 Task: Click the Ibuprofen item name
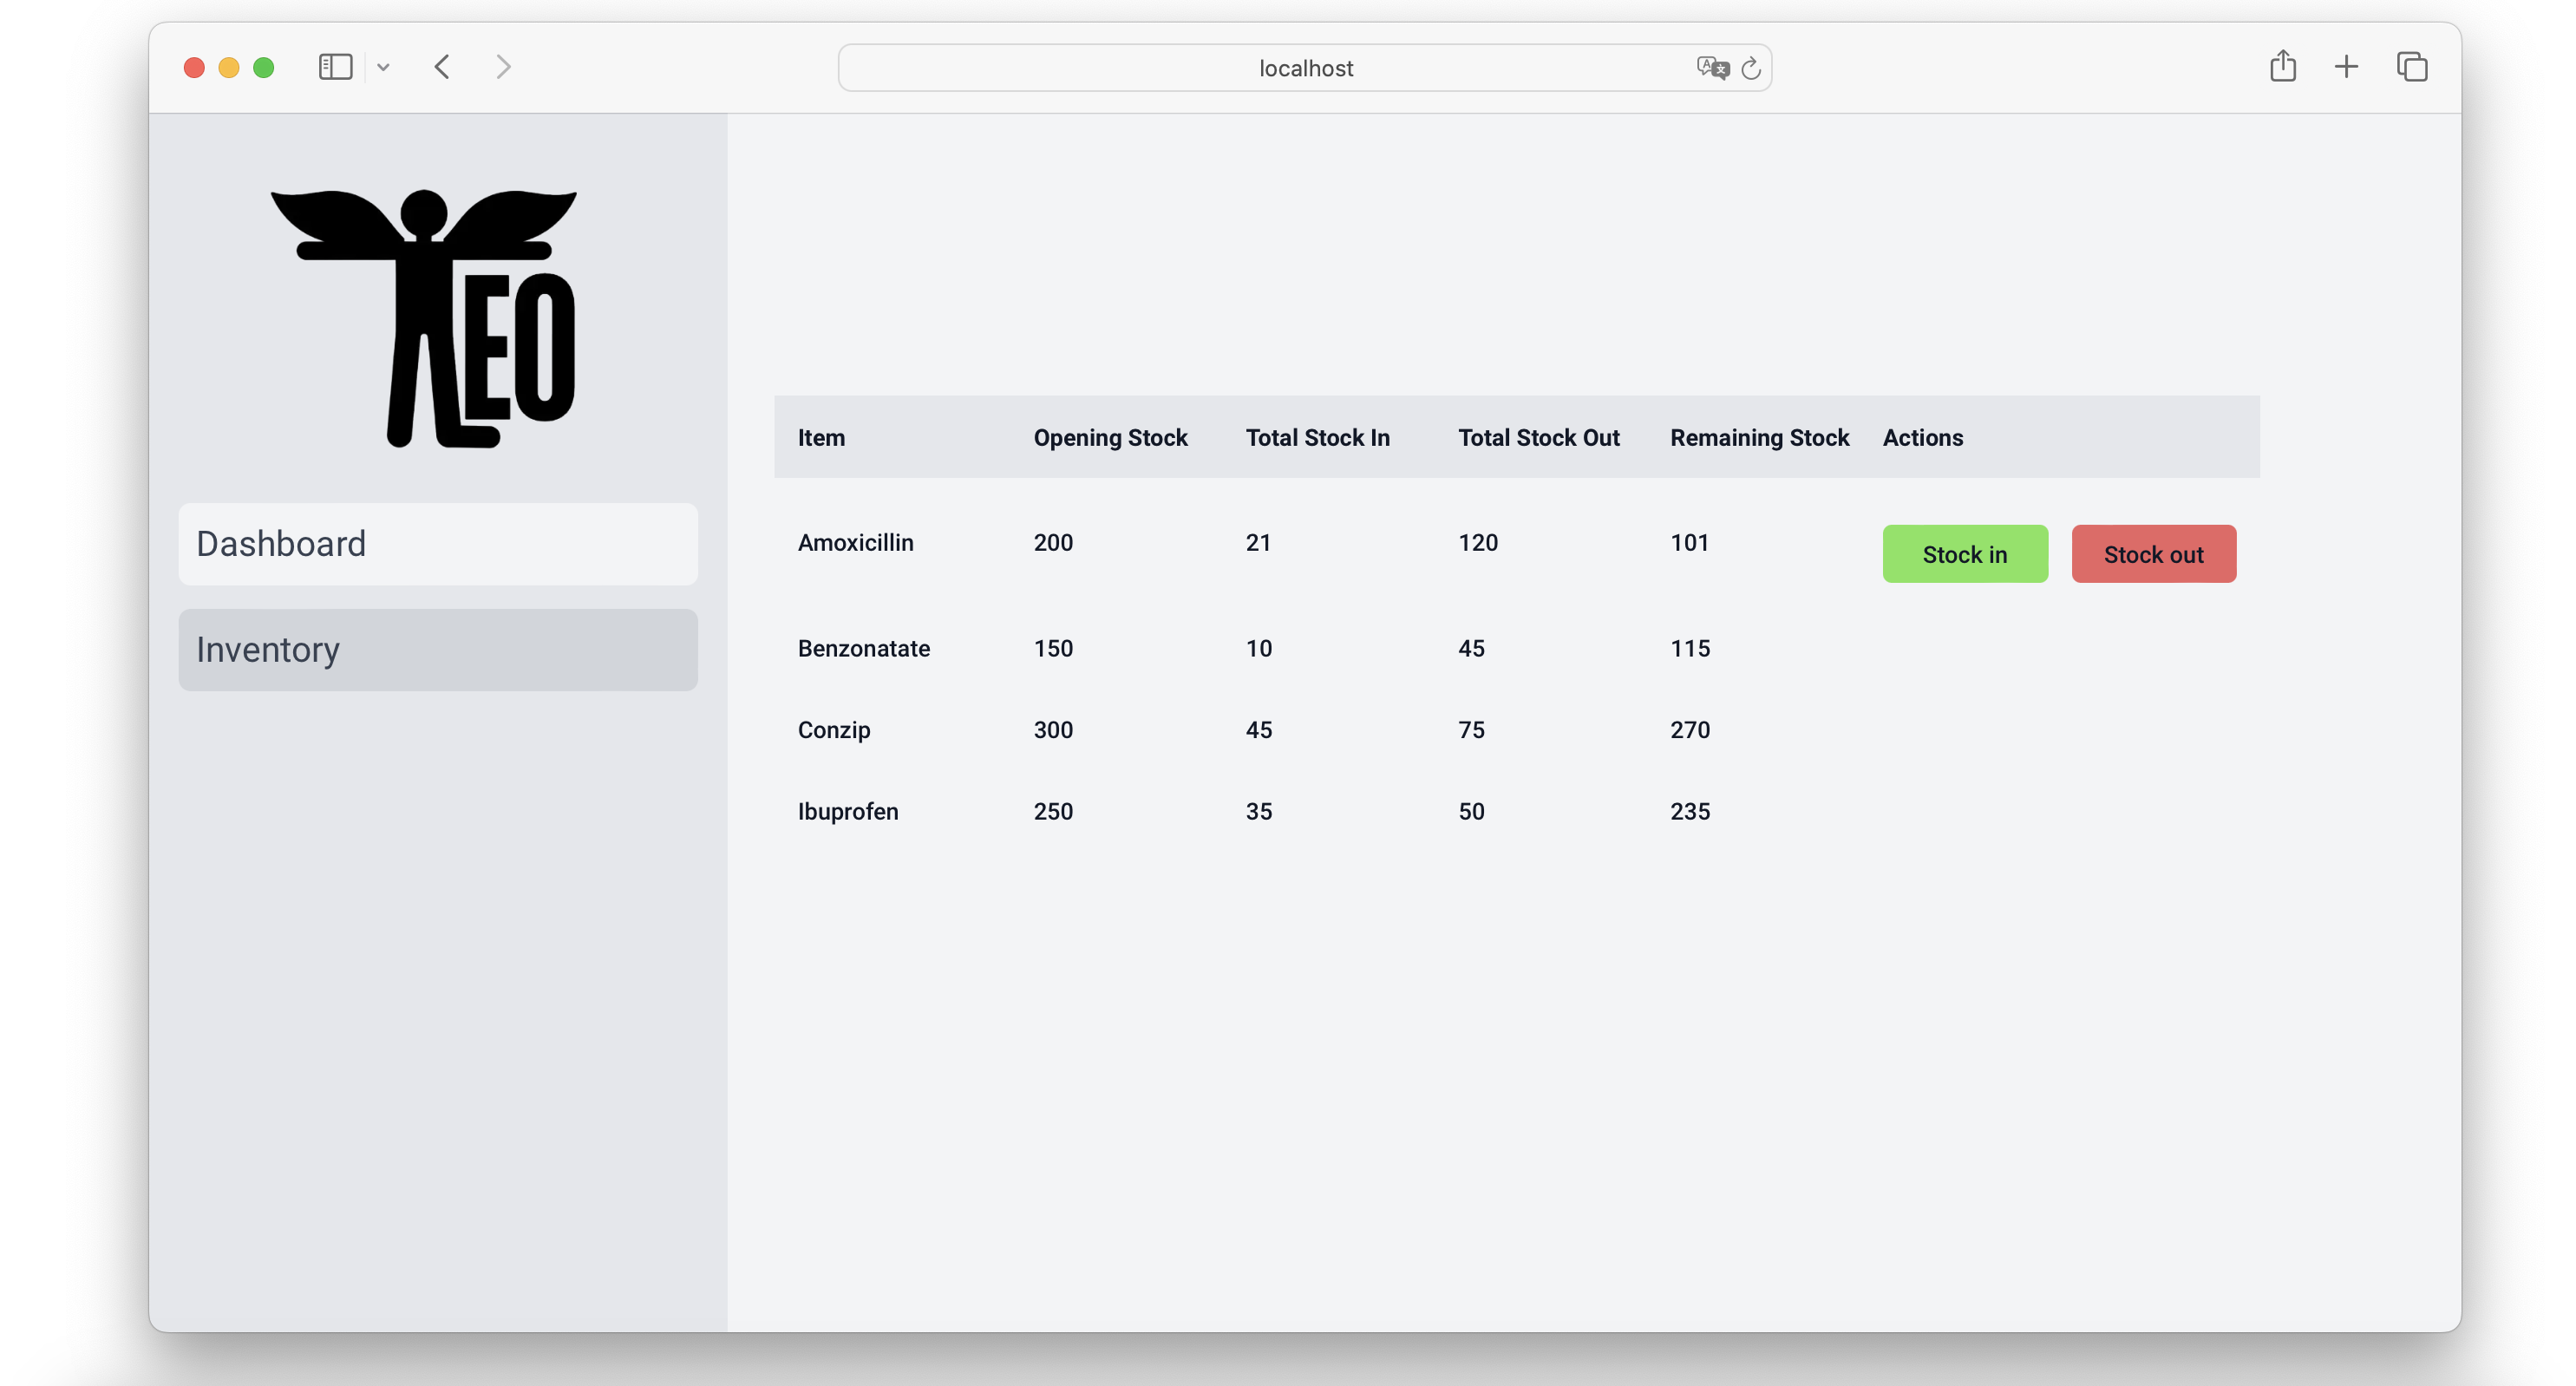click(x=847, y=811)
